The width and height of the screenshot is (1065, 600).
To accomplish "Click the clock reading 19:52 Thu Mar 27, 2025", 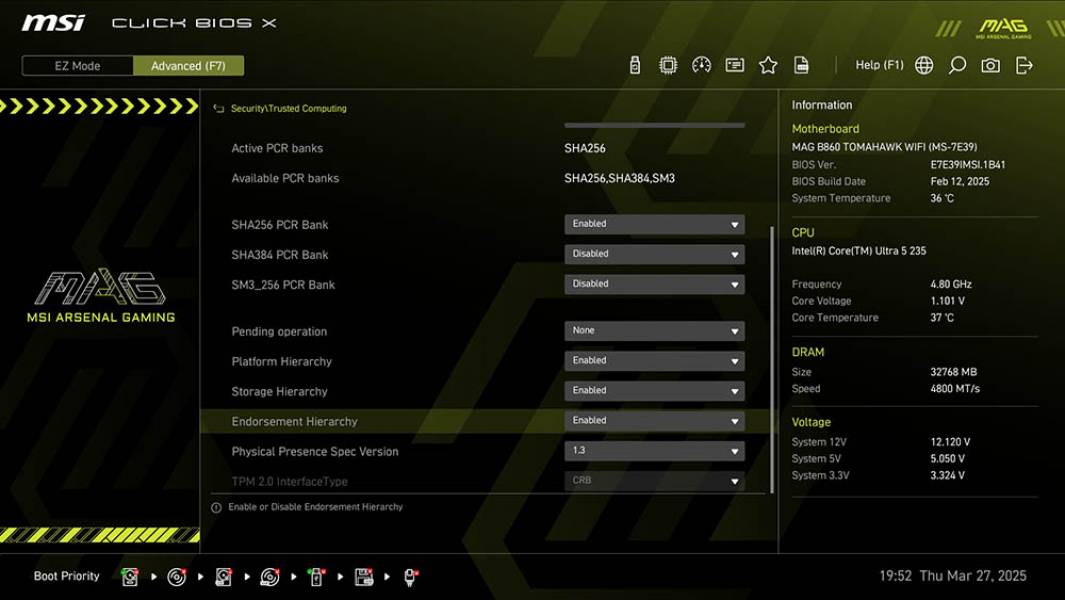I will tap(953, 576).
